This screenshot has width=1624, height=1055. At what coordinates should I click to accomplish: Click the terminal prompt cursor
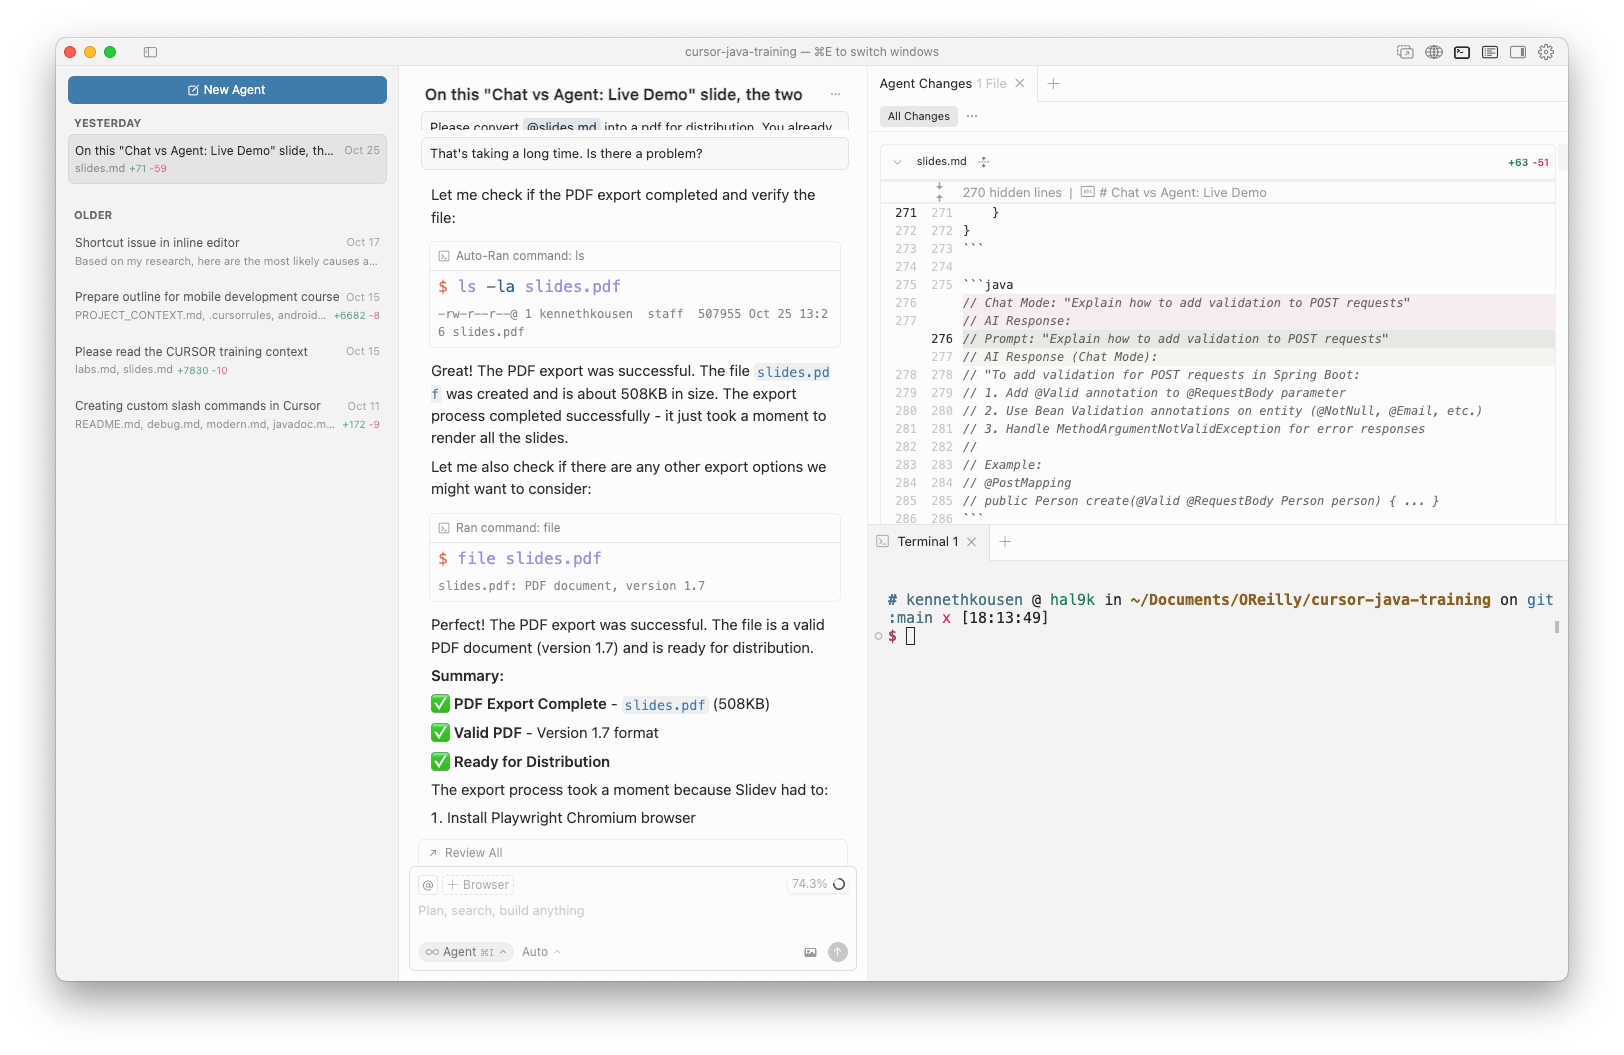click(910, 636)
